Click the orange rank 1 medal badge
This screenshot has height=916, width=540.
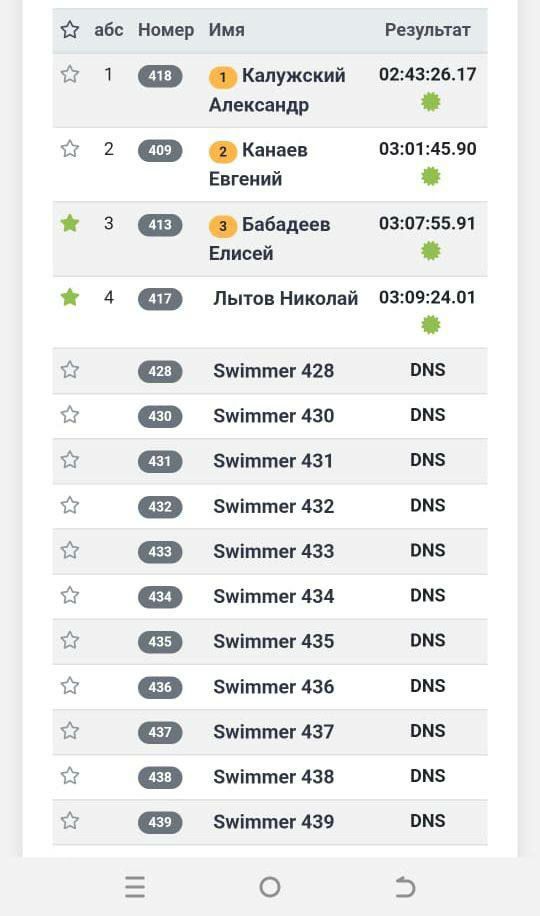click(x=223, y=77)
